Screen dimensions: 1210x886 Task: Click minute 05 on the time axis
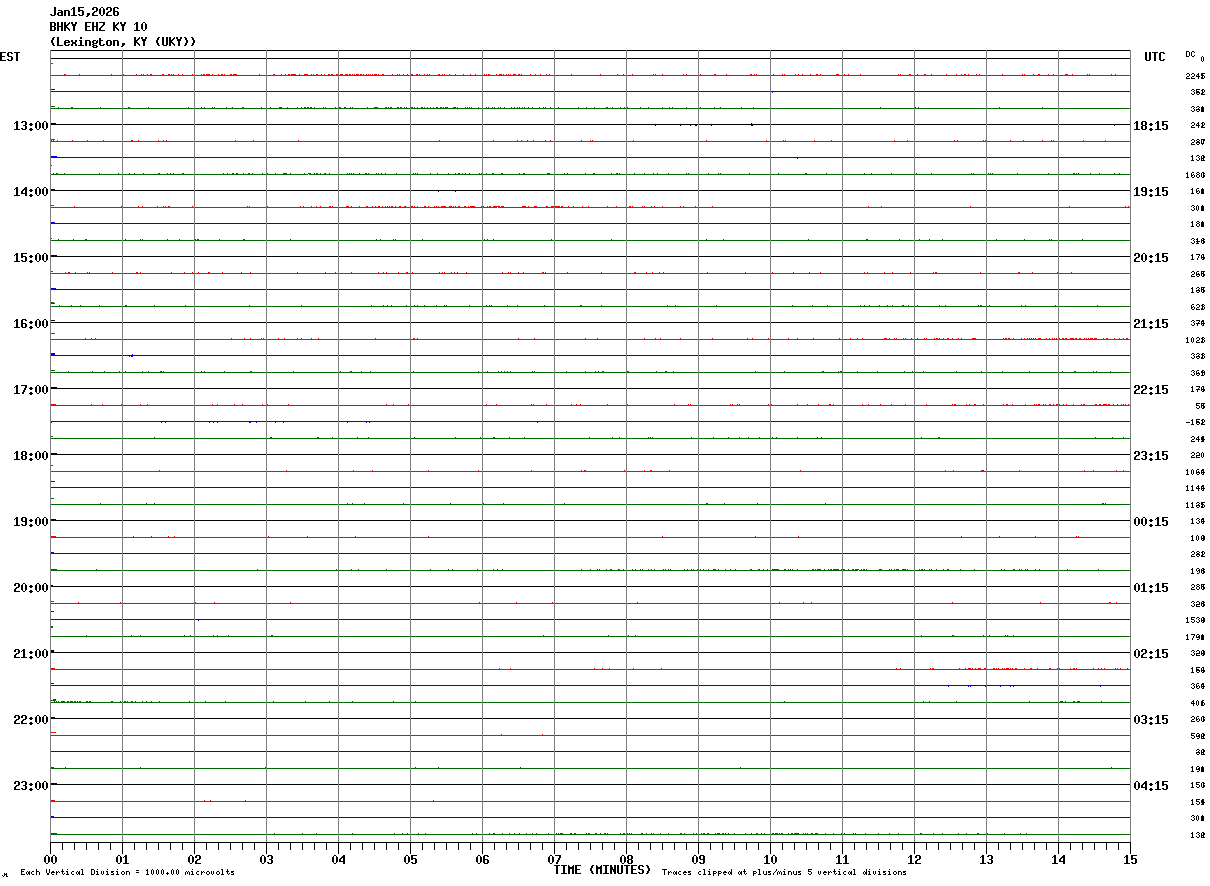tap(410, 859)
